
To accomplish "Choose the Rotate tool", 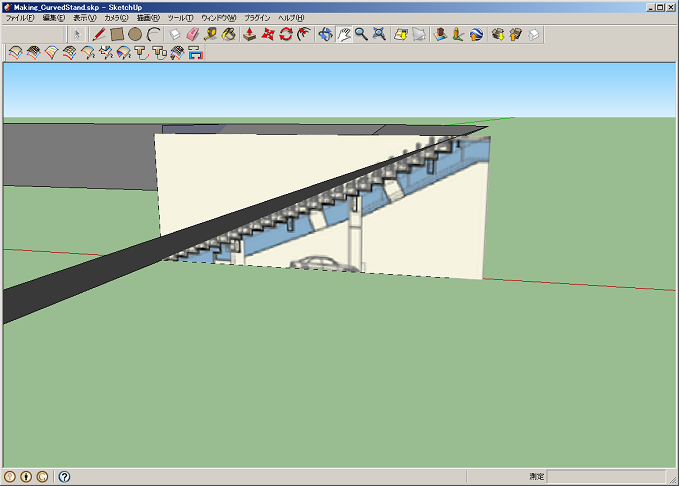I will click(x=285, y=34).
